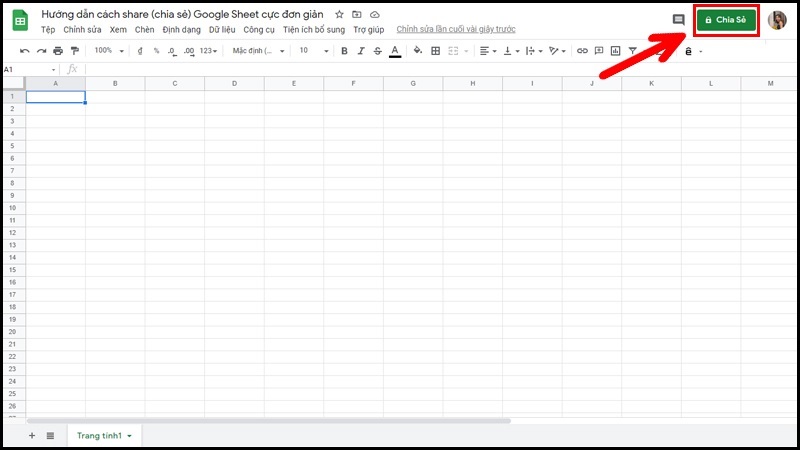Pick the fill color bucket
Viewport: 800px width, 450px height.
(418, 51)
